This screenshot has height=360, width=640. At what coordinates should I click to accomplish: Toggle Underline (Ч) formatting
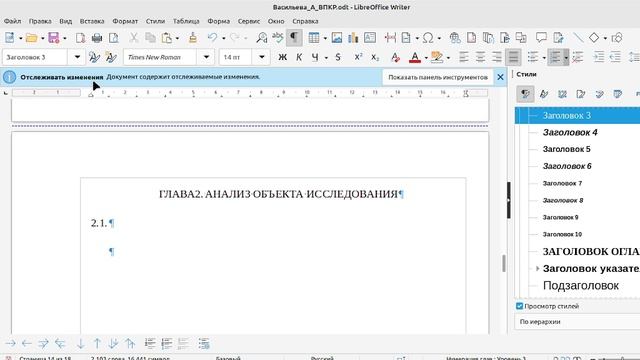(315, 58)
